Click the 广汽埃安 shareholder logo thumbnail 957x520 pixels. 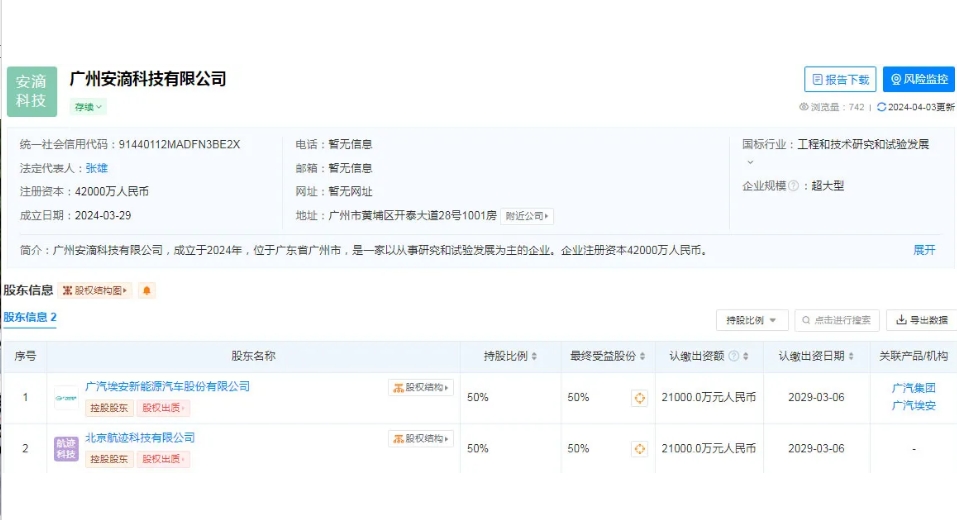66,398
